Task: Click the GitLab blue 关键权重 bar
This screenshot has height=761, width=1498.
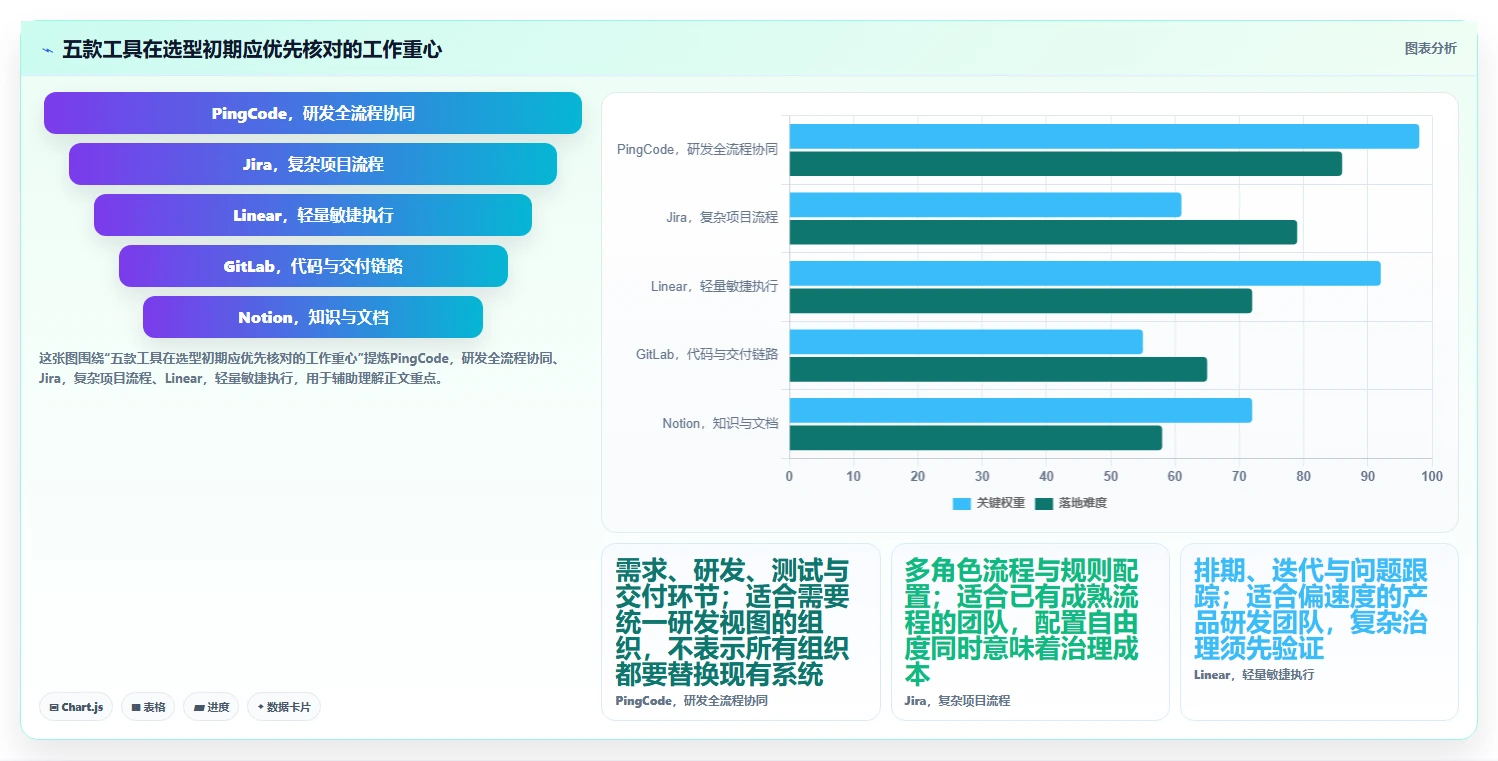Action: click(x=966, y=342)
